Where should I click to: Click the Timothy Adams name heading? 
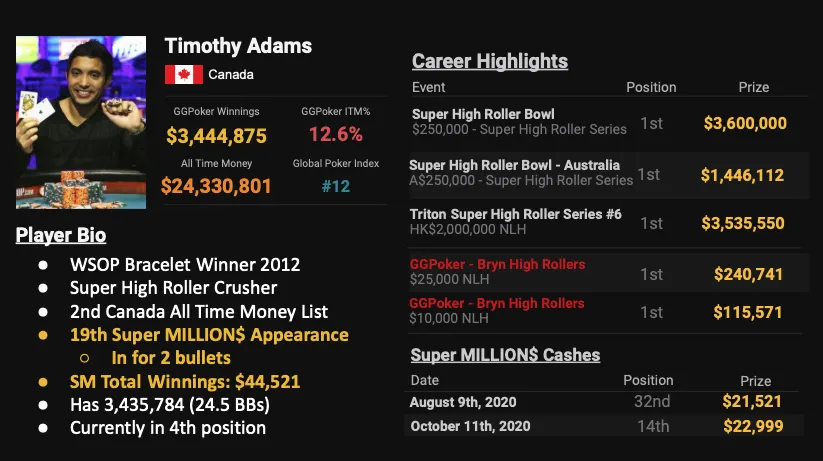point(238,46)
